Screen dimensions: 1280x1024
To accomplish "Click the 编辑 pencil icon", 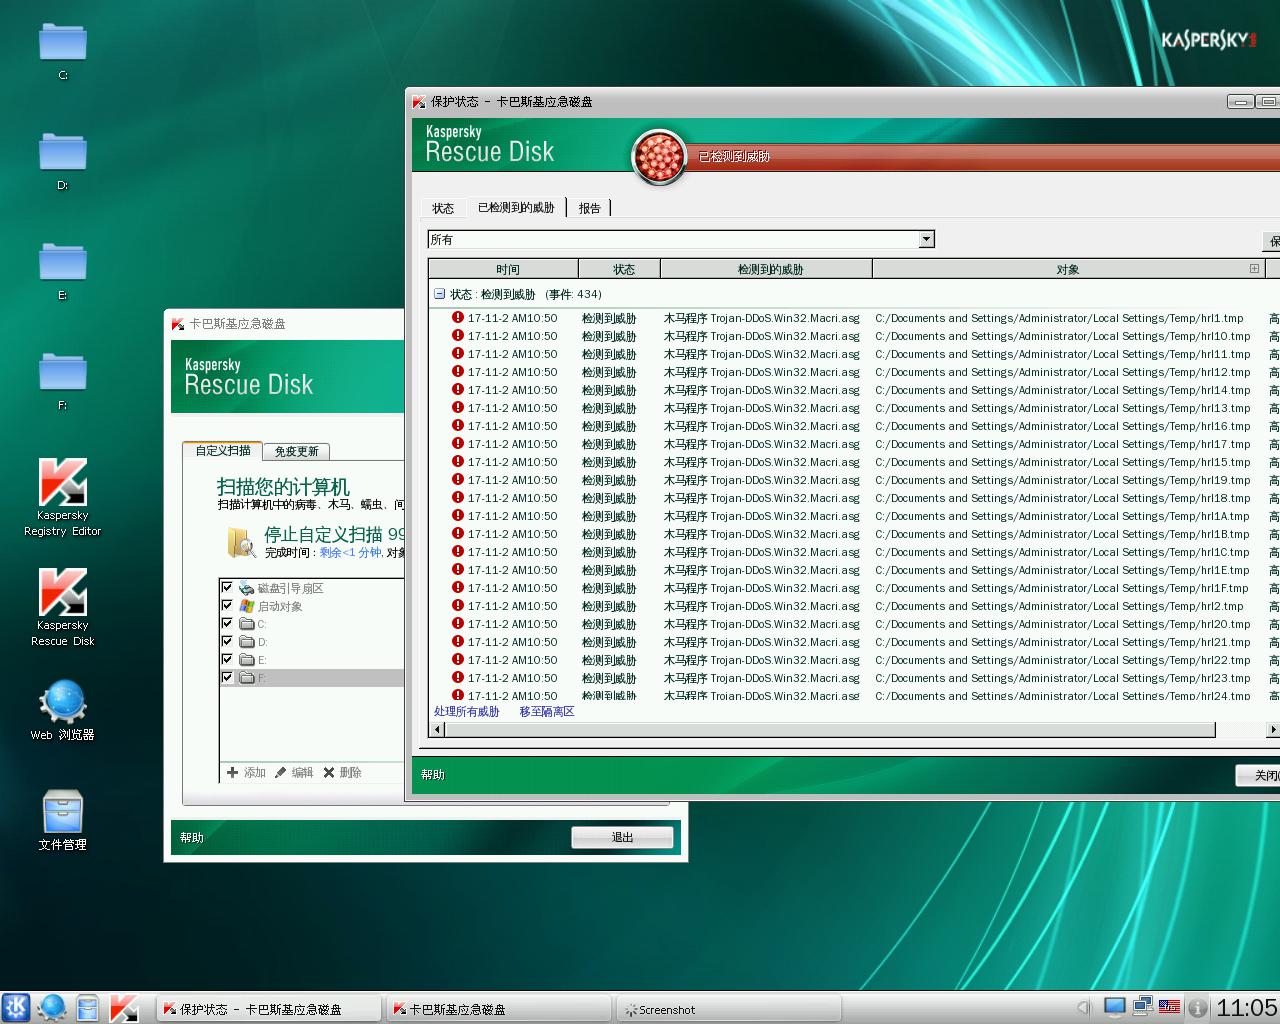I will tap(281, 772).
